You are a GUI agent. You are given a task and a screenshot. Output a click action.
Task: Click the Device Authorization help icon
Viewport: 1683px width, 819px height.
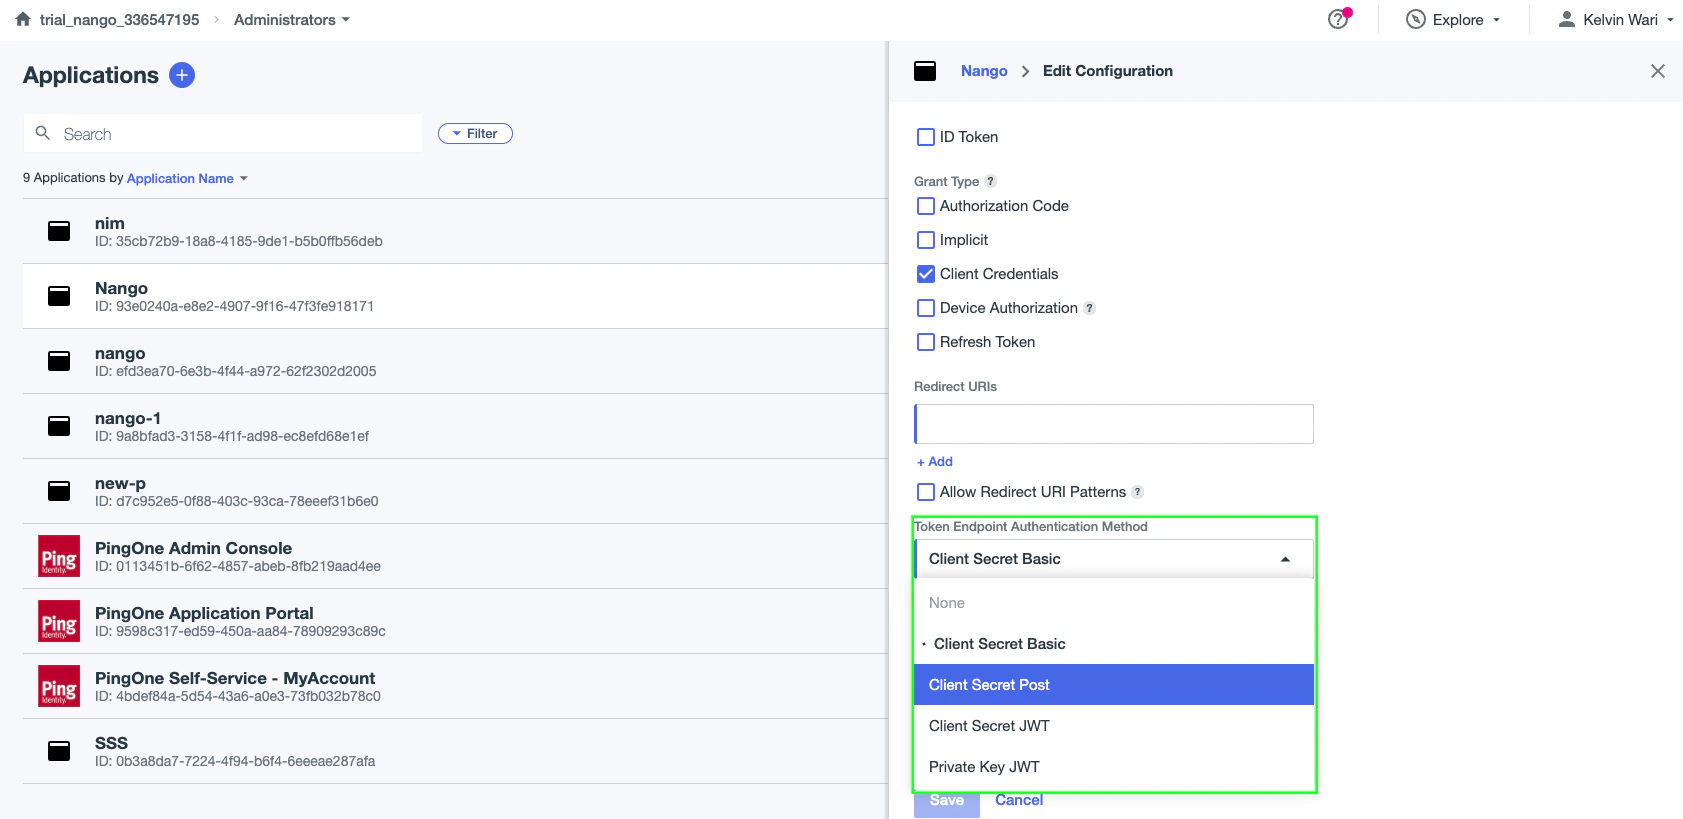1089,308
